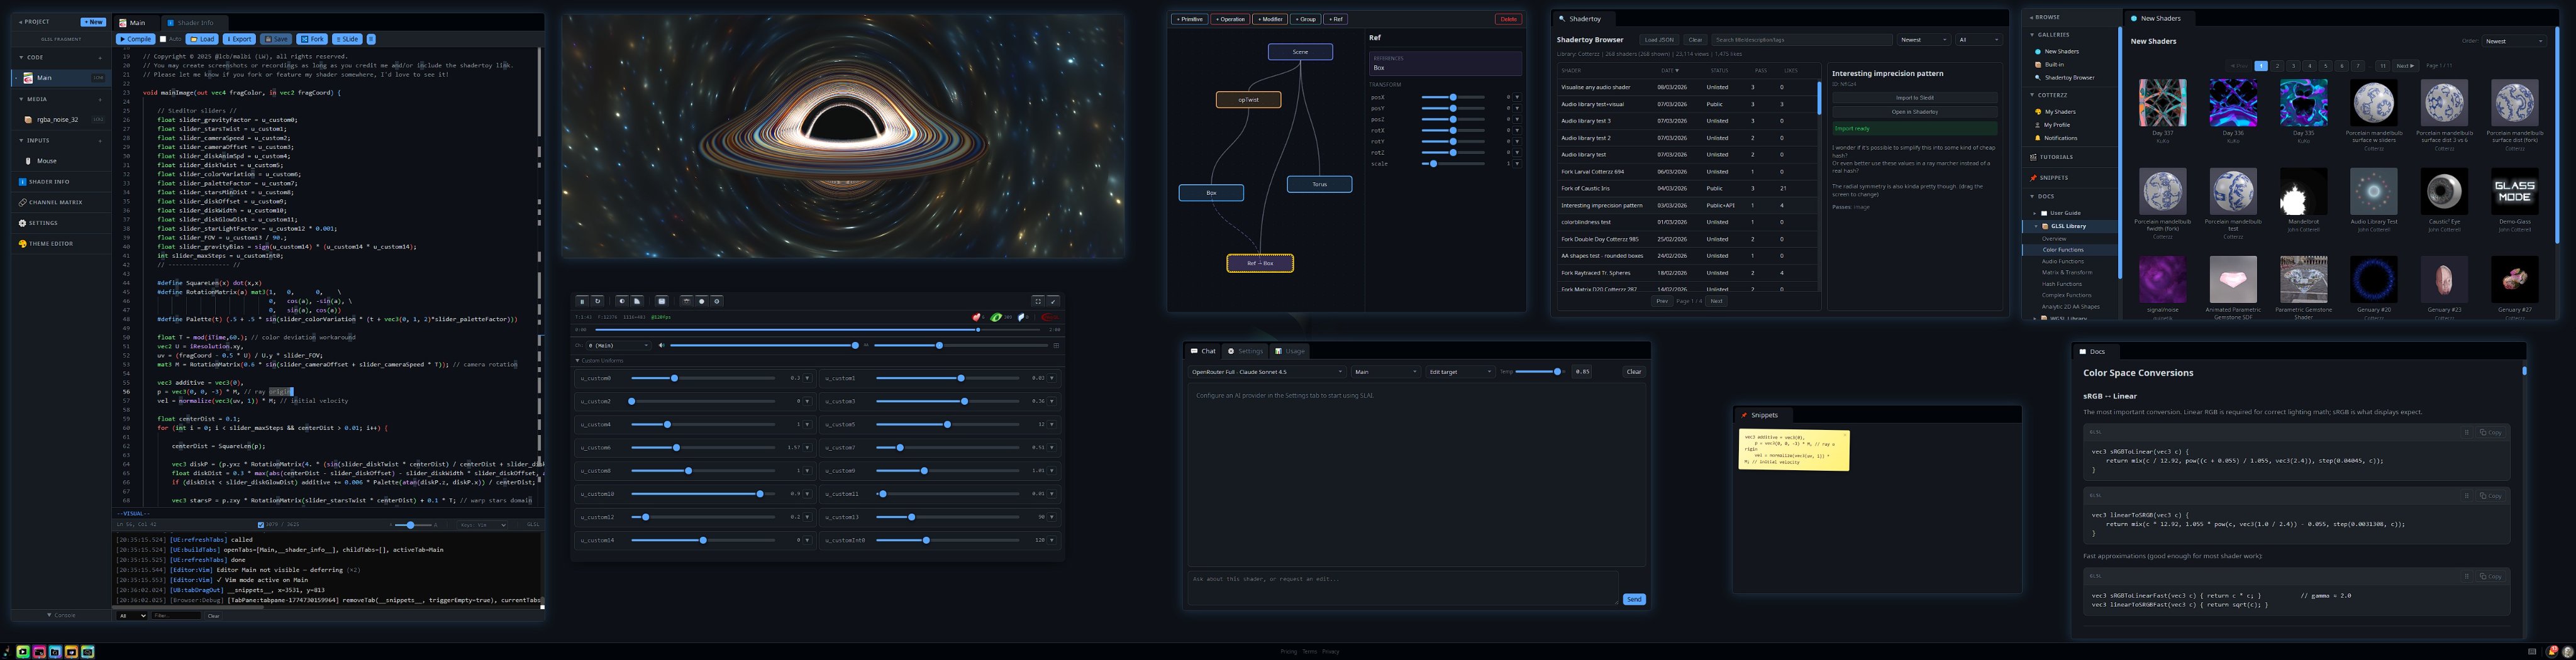The height and width of the screenshot is (660, 2576).
Task: Select the opTwist node
Action: point(1248,100)
